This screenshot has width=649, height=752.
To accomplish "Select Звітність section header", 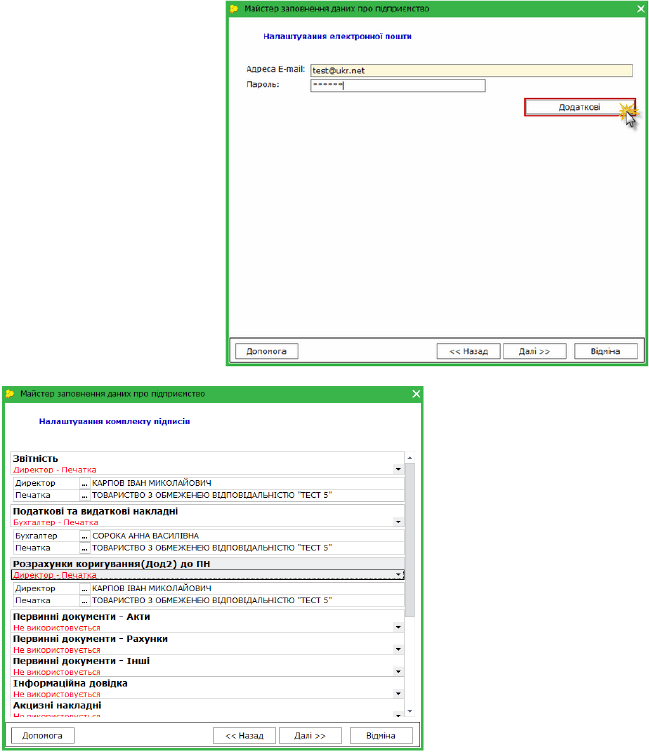I will click(35, 458).
